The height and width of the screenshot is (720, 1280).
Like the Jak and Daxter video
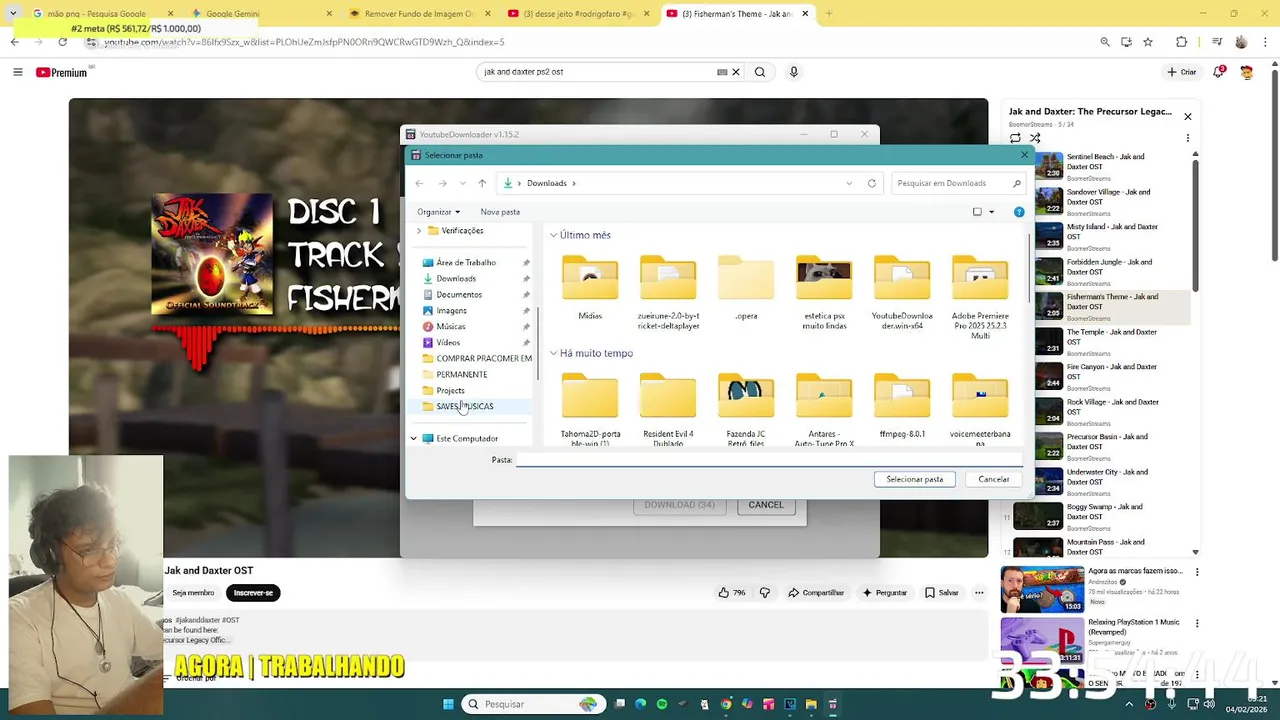click(x=732, y=593)
